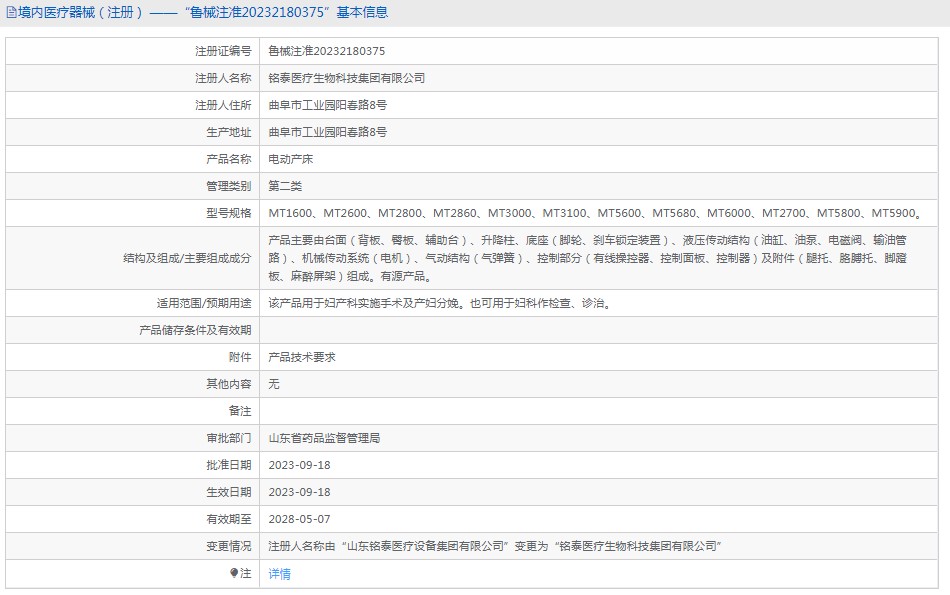Click the structure description starting 产品主要由台面
The height and width of the screenshot is (595, 950).
(588, 258)
